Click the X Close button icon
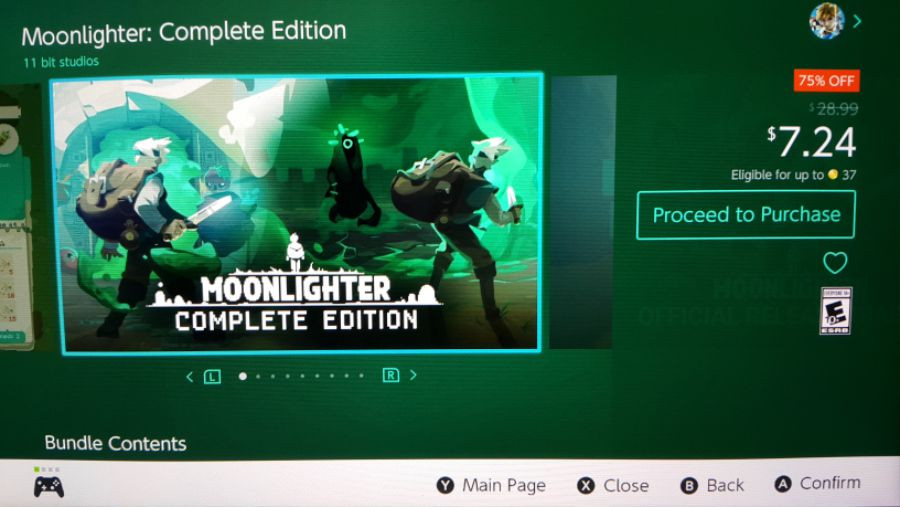Viewport: 900px width, 507px height. pos(585,486)
